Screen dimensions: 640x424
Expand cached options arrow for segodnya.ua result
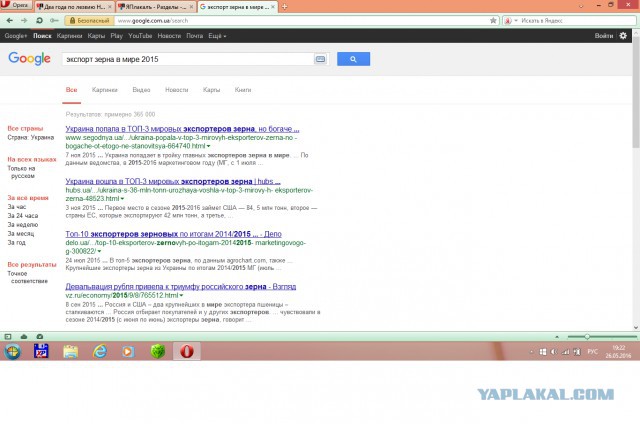pyautogui.click(x=208, y=146)
